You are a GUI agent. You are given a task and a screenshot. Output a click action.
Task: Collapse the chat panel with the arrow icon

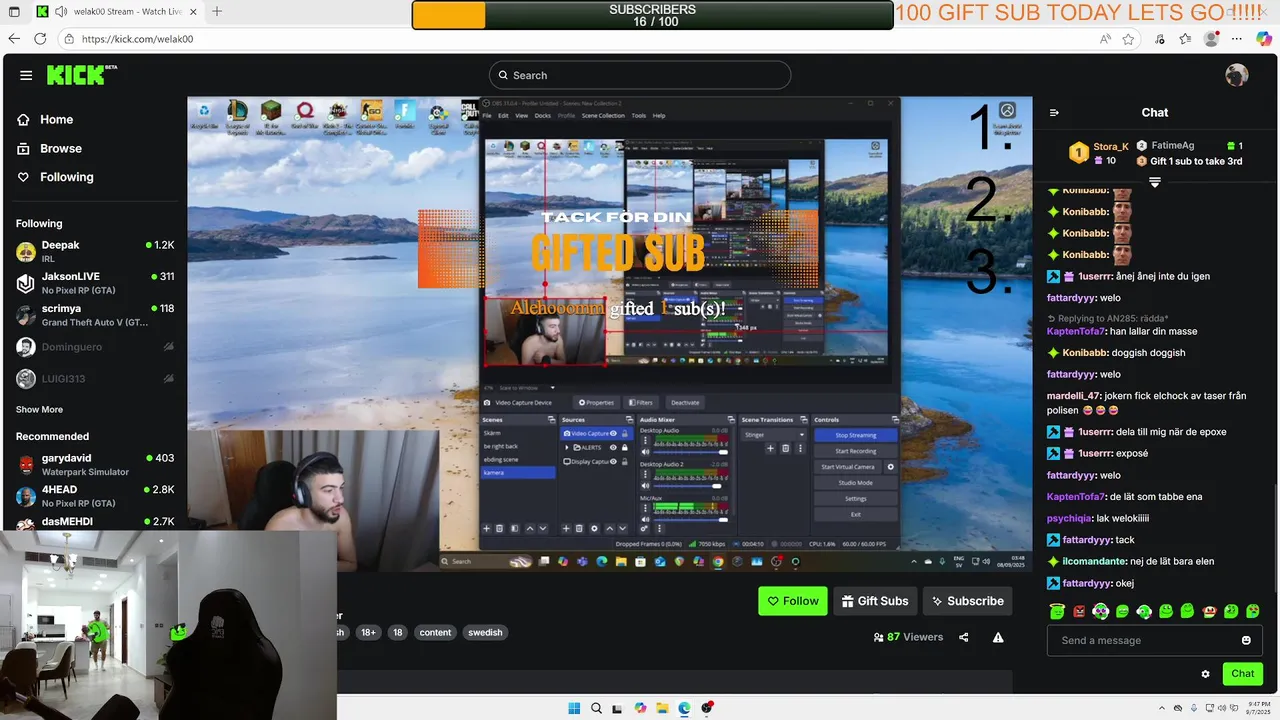point(1054,112)
